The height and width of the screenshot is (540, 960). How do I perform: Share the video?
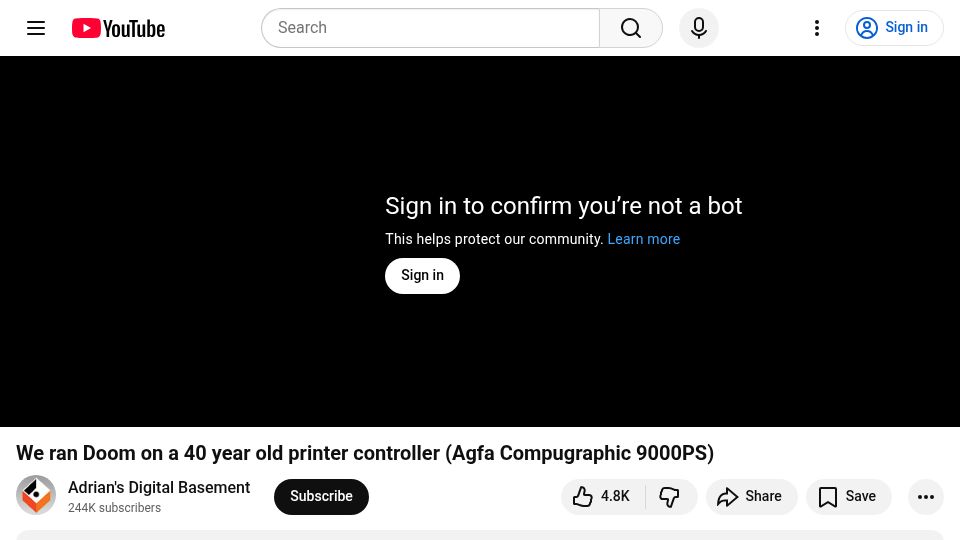[x=751, y=497]
